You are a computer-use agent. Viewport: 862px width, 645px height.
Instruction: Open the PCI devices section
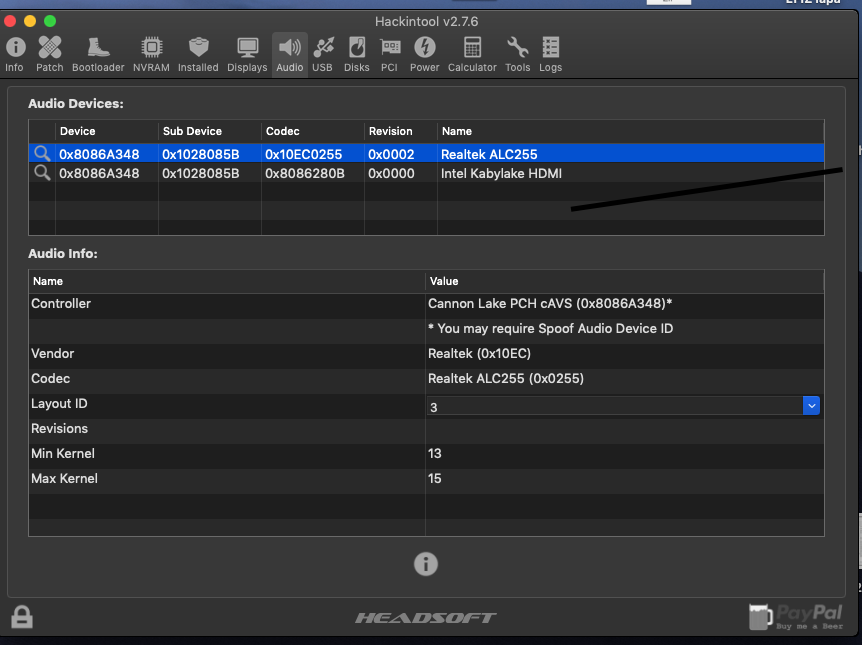pyautogui.click(x=390, y=54)
